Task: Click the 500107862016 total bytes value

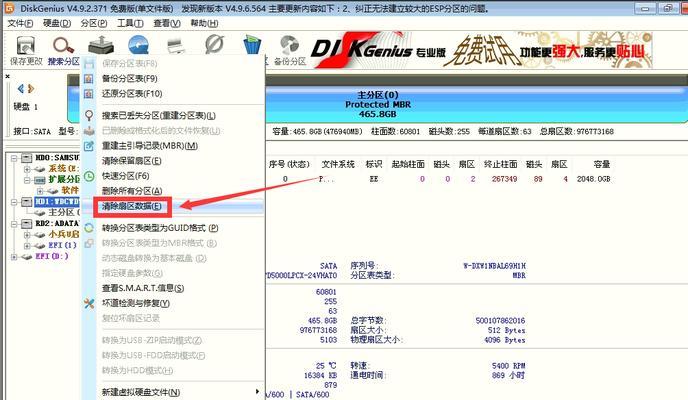Action: [x=500, y=321]
